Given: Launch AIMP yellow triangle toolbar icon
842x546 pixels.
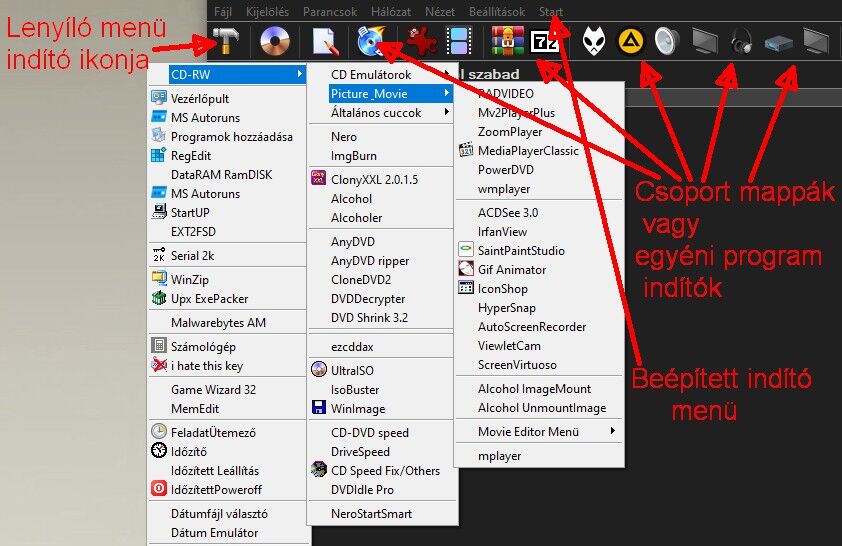Looking at the screenshot, I should point(630,41).
